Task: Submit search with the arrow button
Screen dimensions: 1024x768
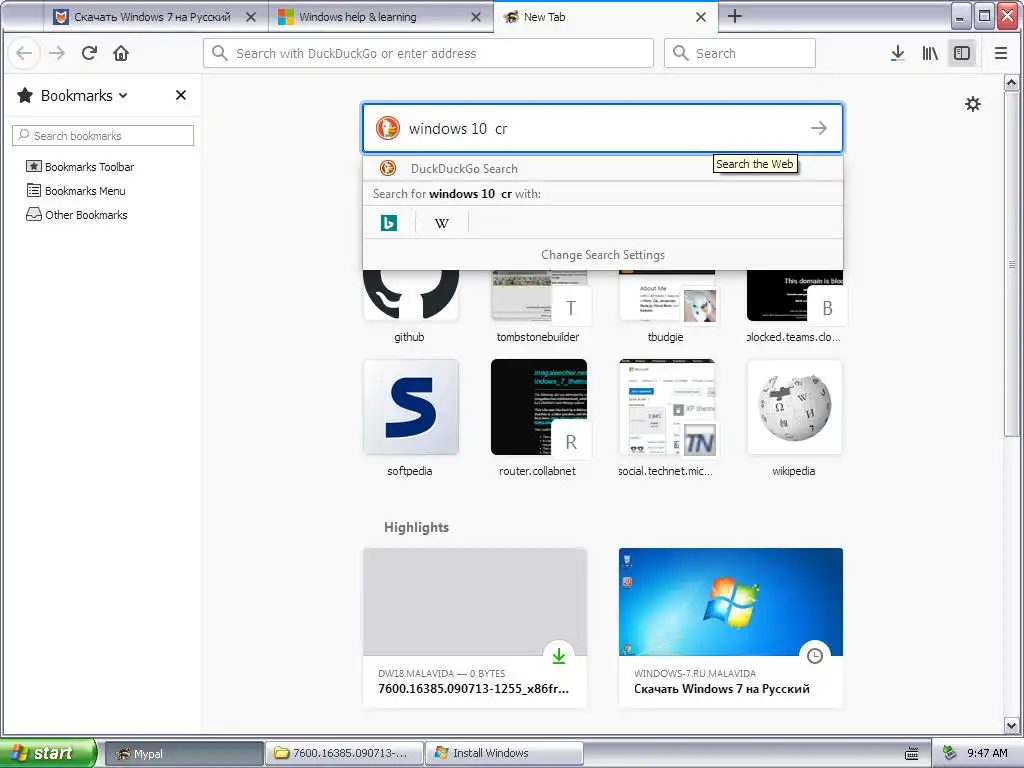Action: tap(819, 128)
